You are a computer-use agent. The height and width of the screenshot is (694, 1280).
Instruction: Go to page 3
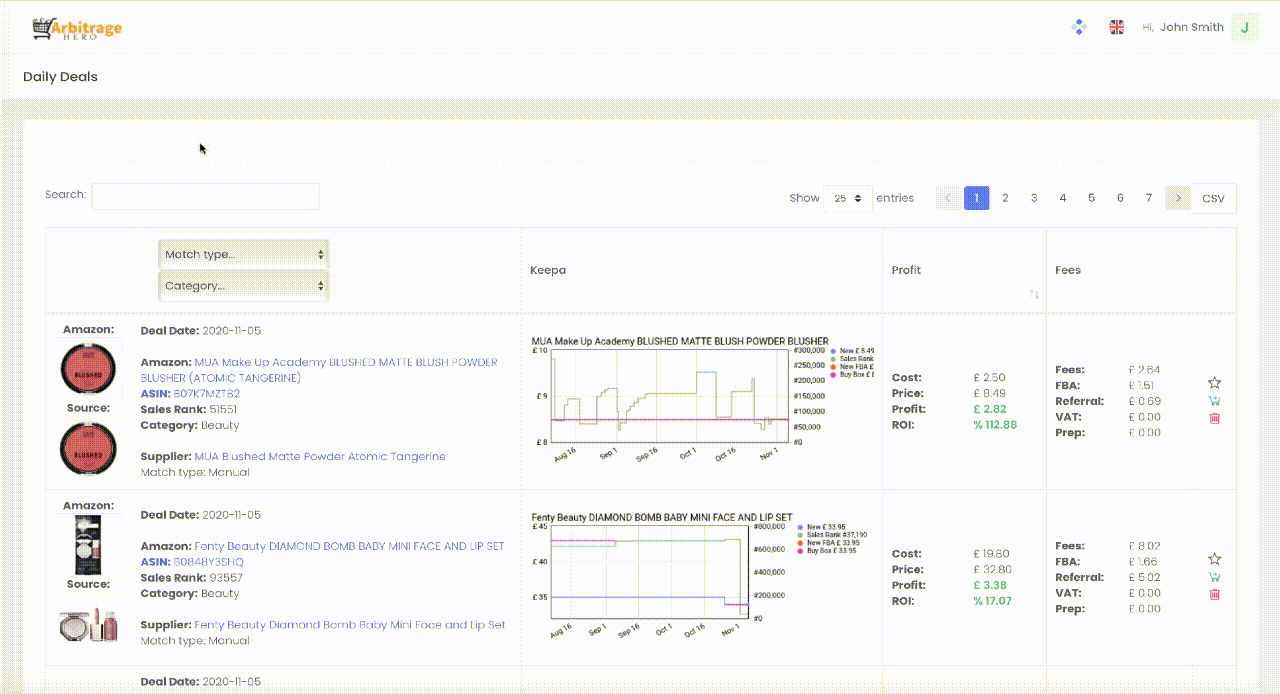coord(1034,198)
